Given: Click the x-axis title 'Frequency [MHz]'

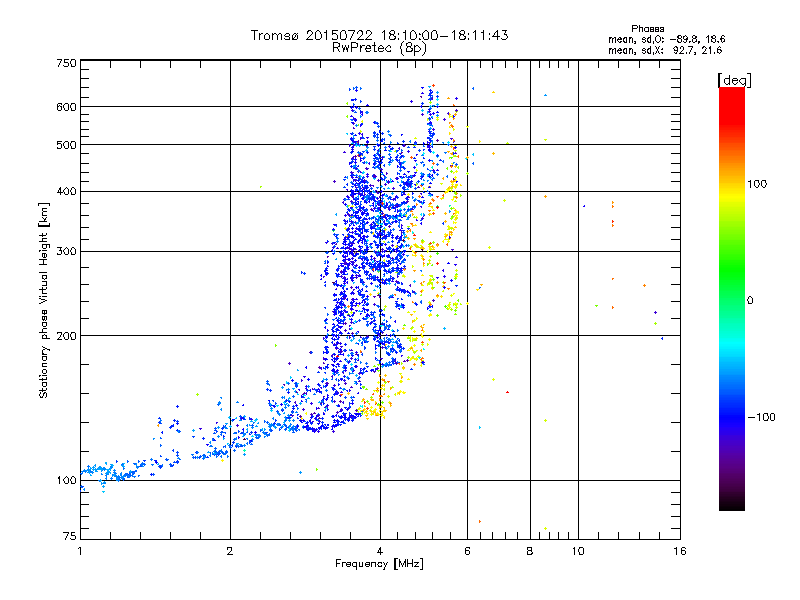Looking at the screenshot, I should click(x=379, y=564).
